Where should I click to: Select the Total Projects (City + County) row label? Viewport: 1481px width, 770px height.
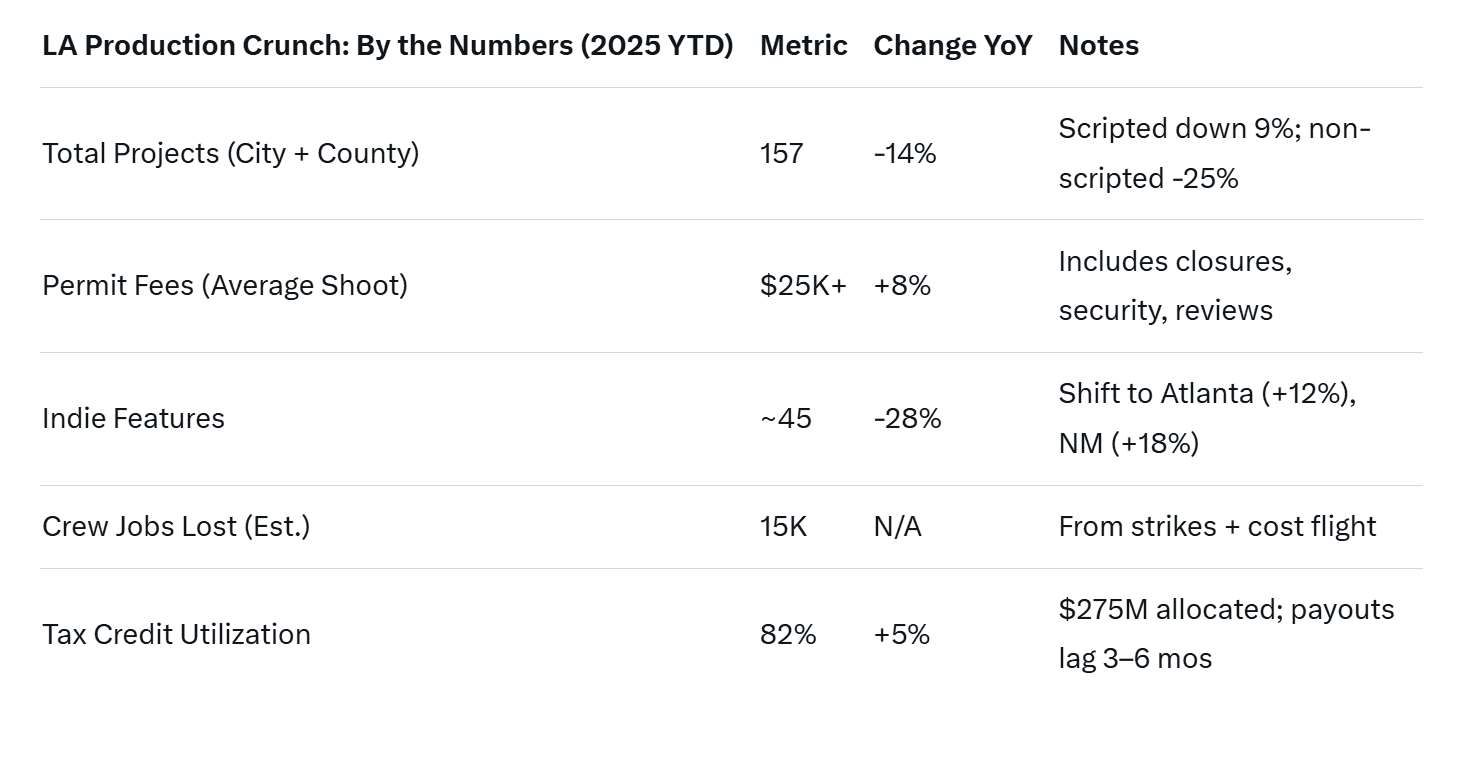pos(230,154)
